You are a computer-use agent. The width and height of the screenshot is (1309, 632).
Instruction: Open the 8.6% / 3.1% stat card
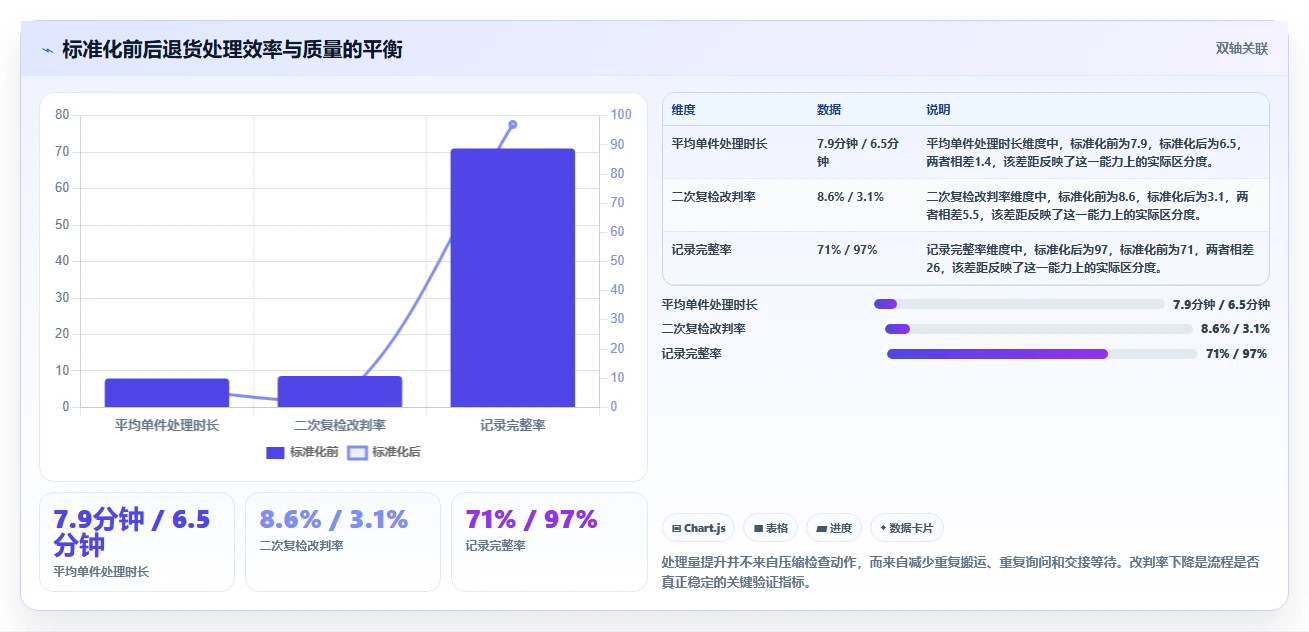tap(343, 542)
